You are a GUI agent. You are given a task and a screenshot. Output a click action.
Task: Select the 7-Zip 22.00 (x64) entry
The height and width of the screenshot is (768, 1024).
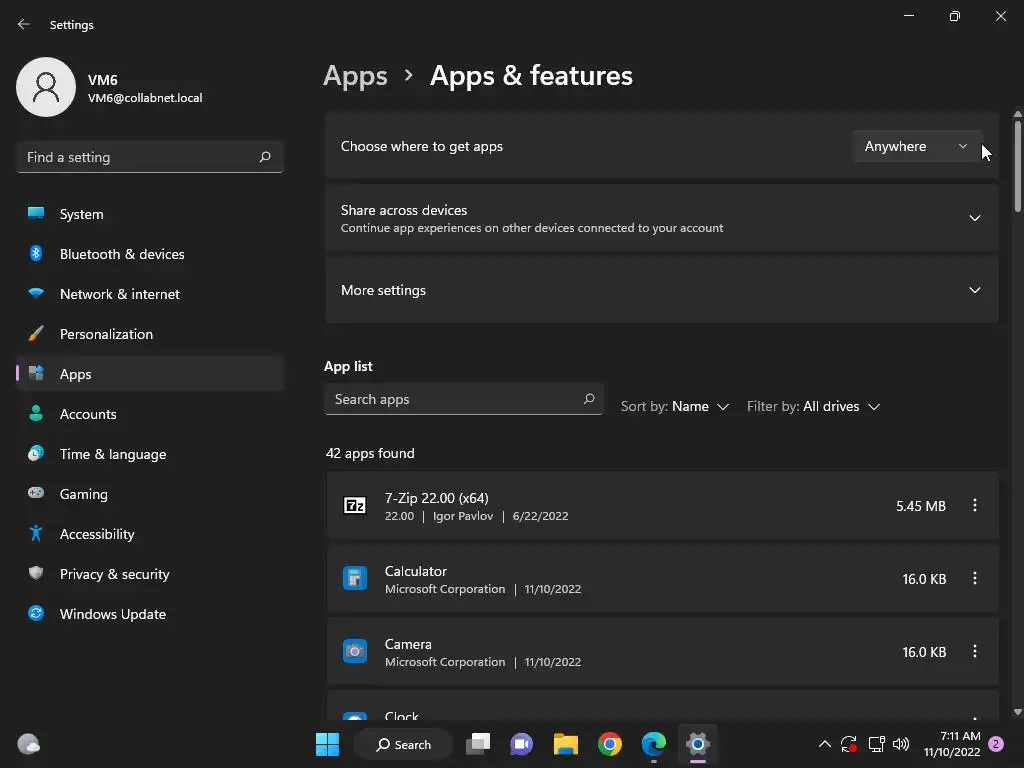662,506
